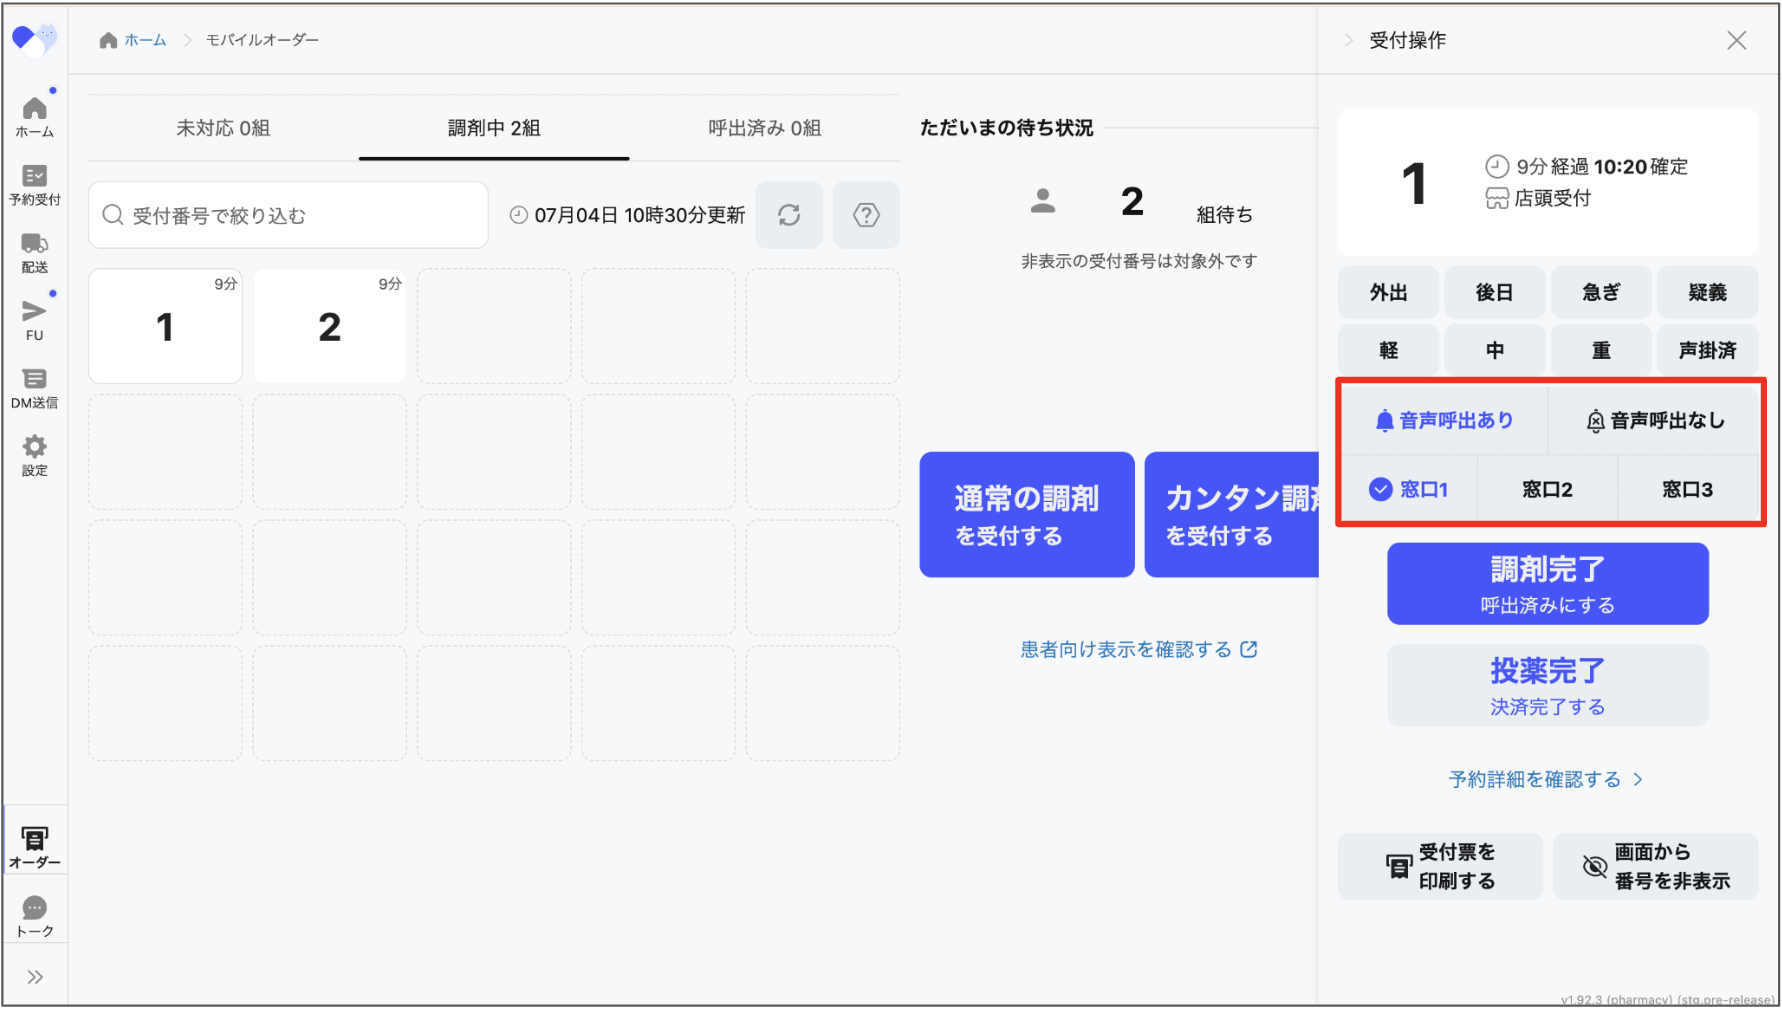Screen dimensions: 1782x1012
Task: Refresh the reception list with reload icon
Action: [x=789, y=214]
